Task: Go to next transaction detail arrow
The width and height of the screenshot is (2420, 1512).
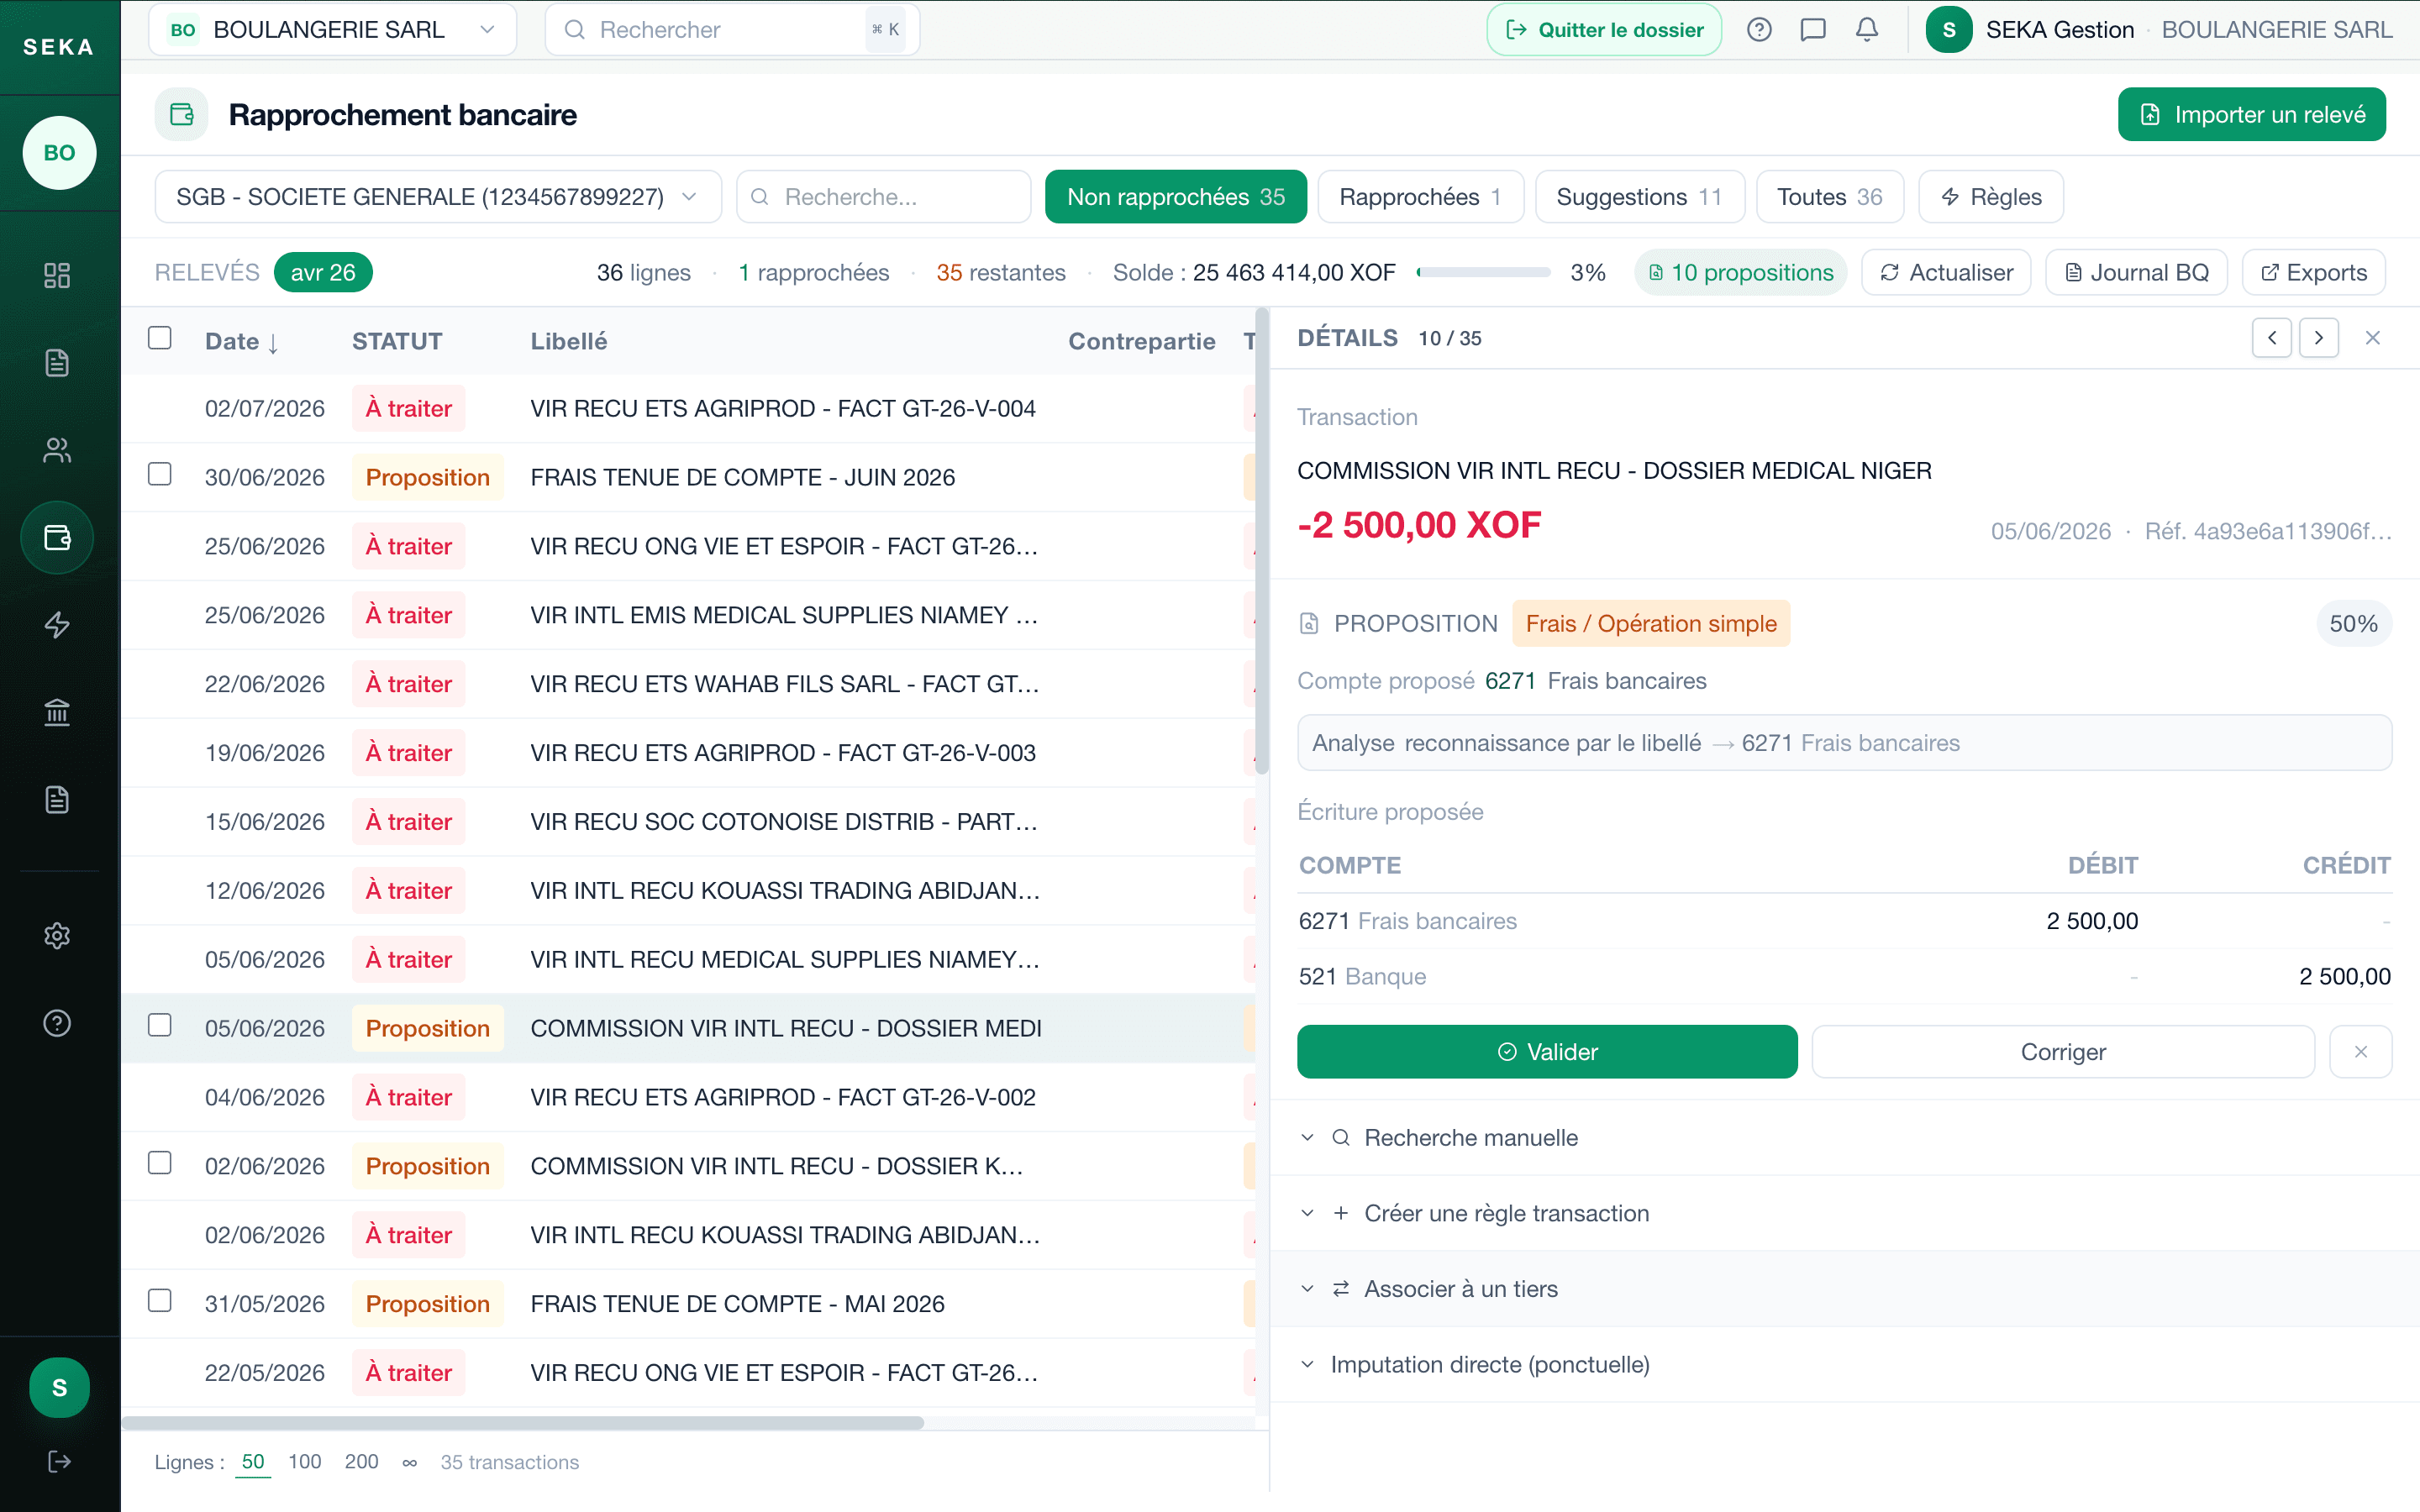Action: (2318, 338)
